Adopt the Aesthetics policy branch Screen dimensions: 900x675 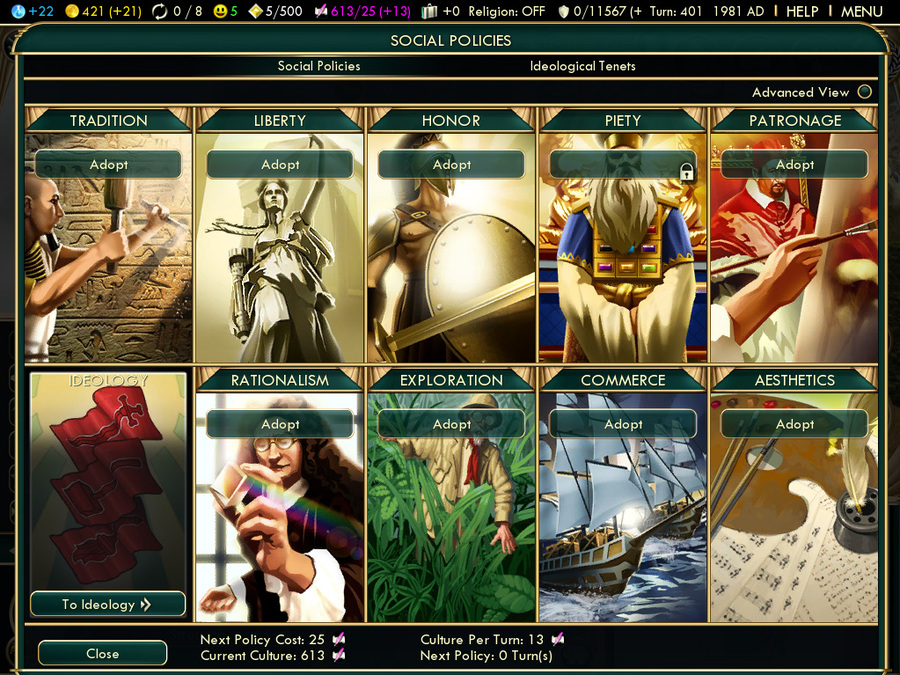pos(794,424)
